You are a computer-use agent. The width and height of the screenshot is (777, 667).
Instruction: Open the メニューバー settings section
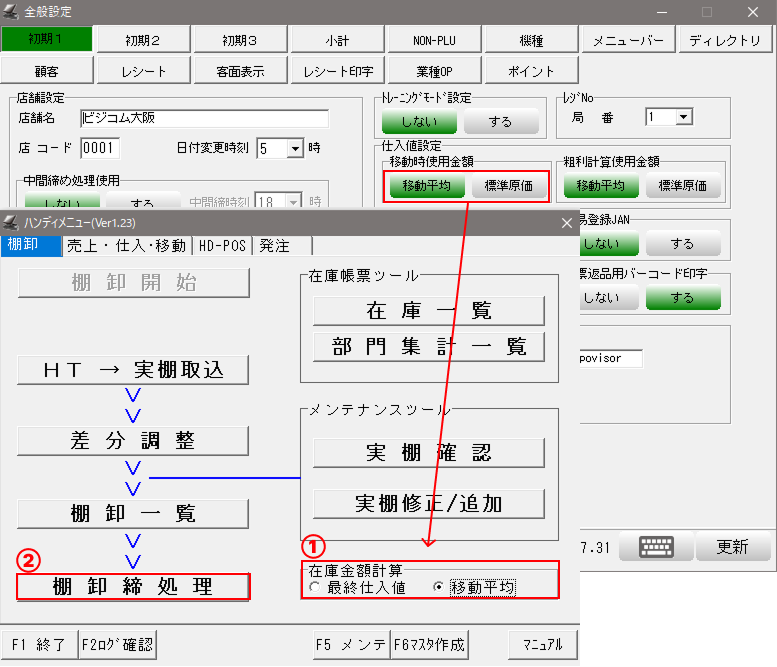(x=628, y=40)
